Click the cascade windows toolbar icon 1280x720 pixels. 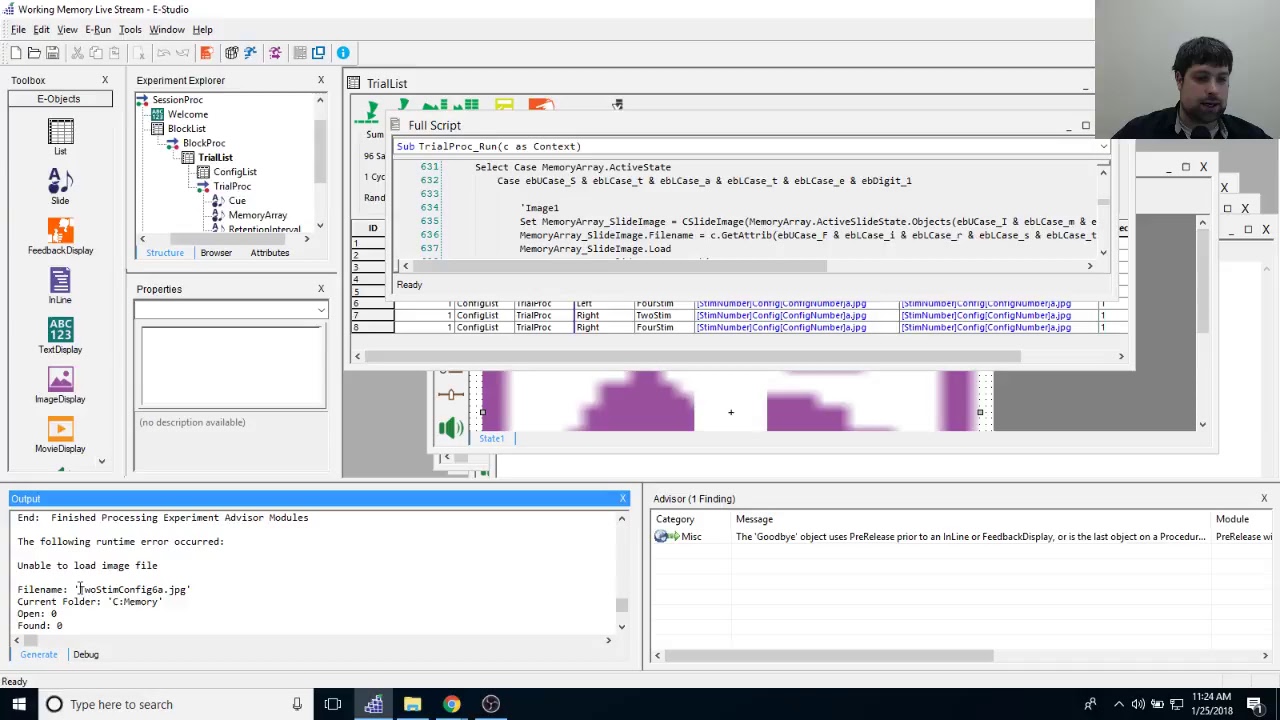(318, 53)
